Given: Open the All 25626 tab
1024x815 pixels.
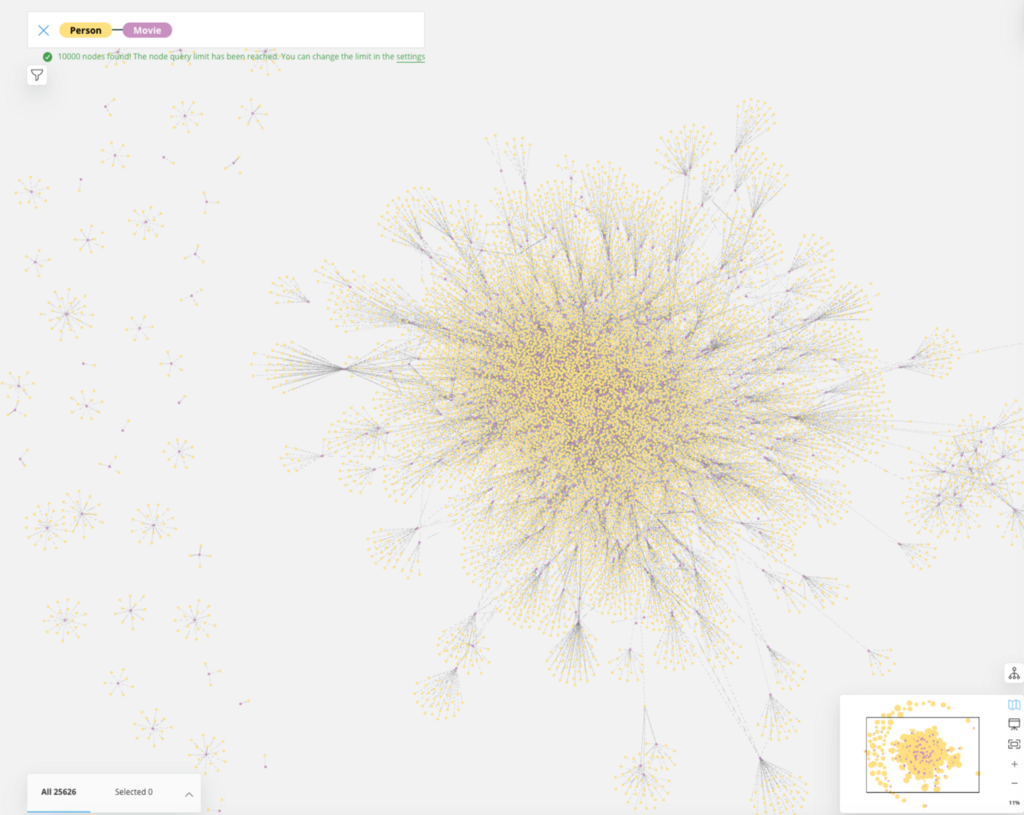Looking at the screenshot, I should [x=59, y=792].
